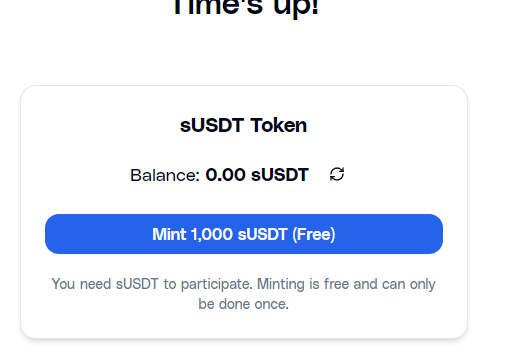The image size is (506, 364).
Task: Click the sUSDT Token card title
Action: tap(243, 125)
